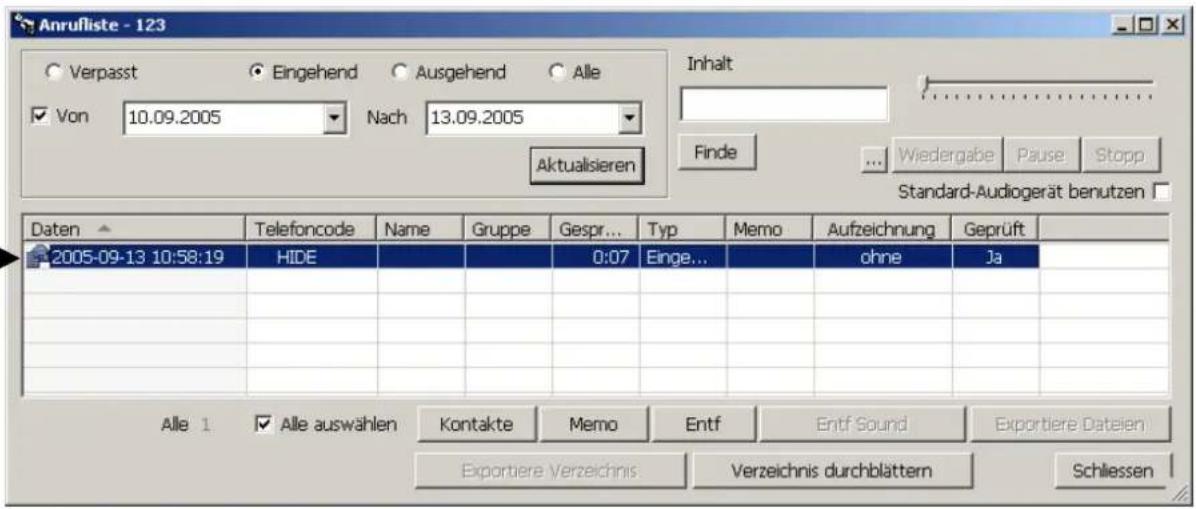Viewport: 1196px width, 509px height.
Task: Click the Typ column header
Action: tap(682, 228)
